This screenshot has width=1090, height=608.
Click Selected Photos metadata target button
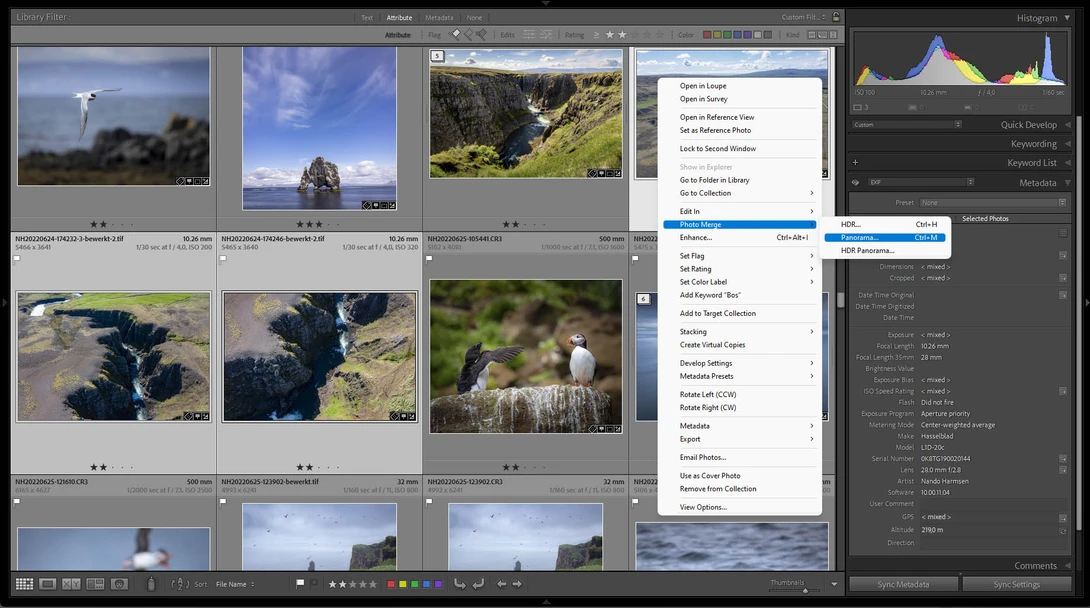[985, 218]
